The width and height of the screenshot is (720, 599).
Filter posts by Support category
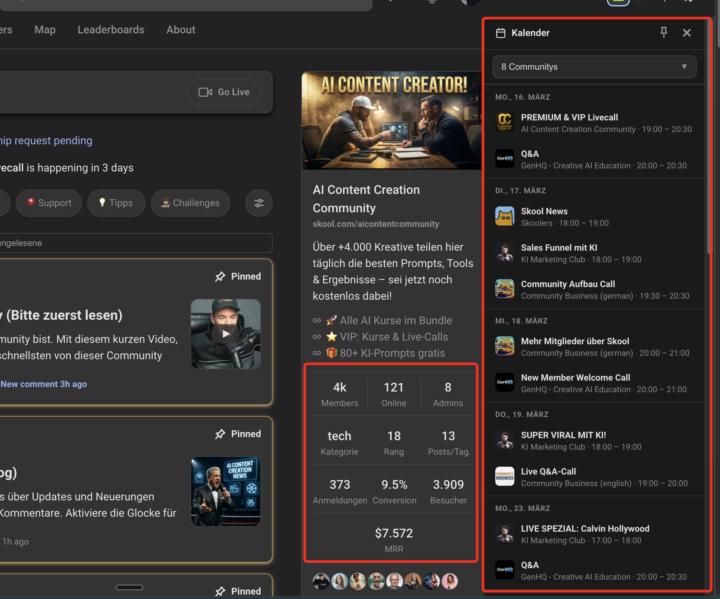(x=49, y=203)
